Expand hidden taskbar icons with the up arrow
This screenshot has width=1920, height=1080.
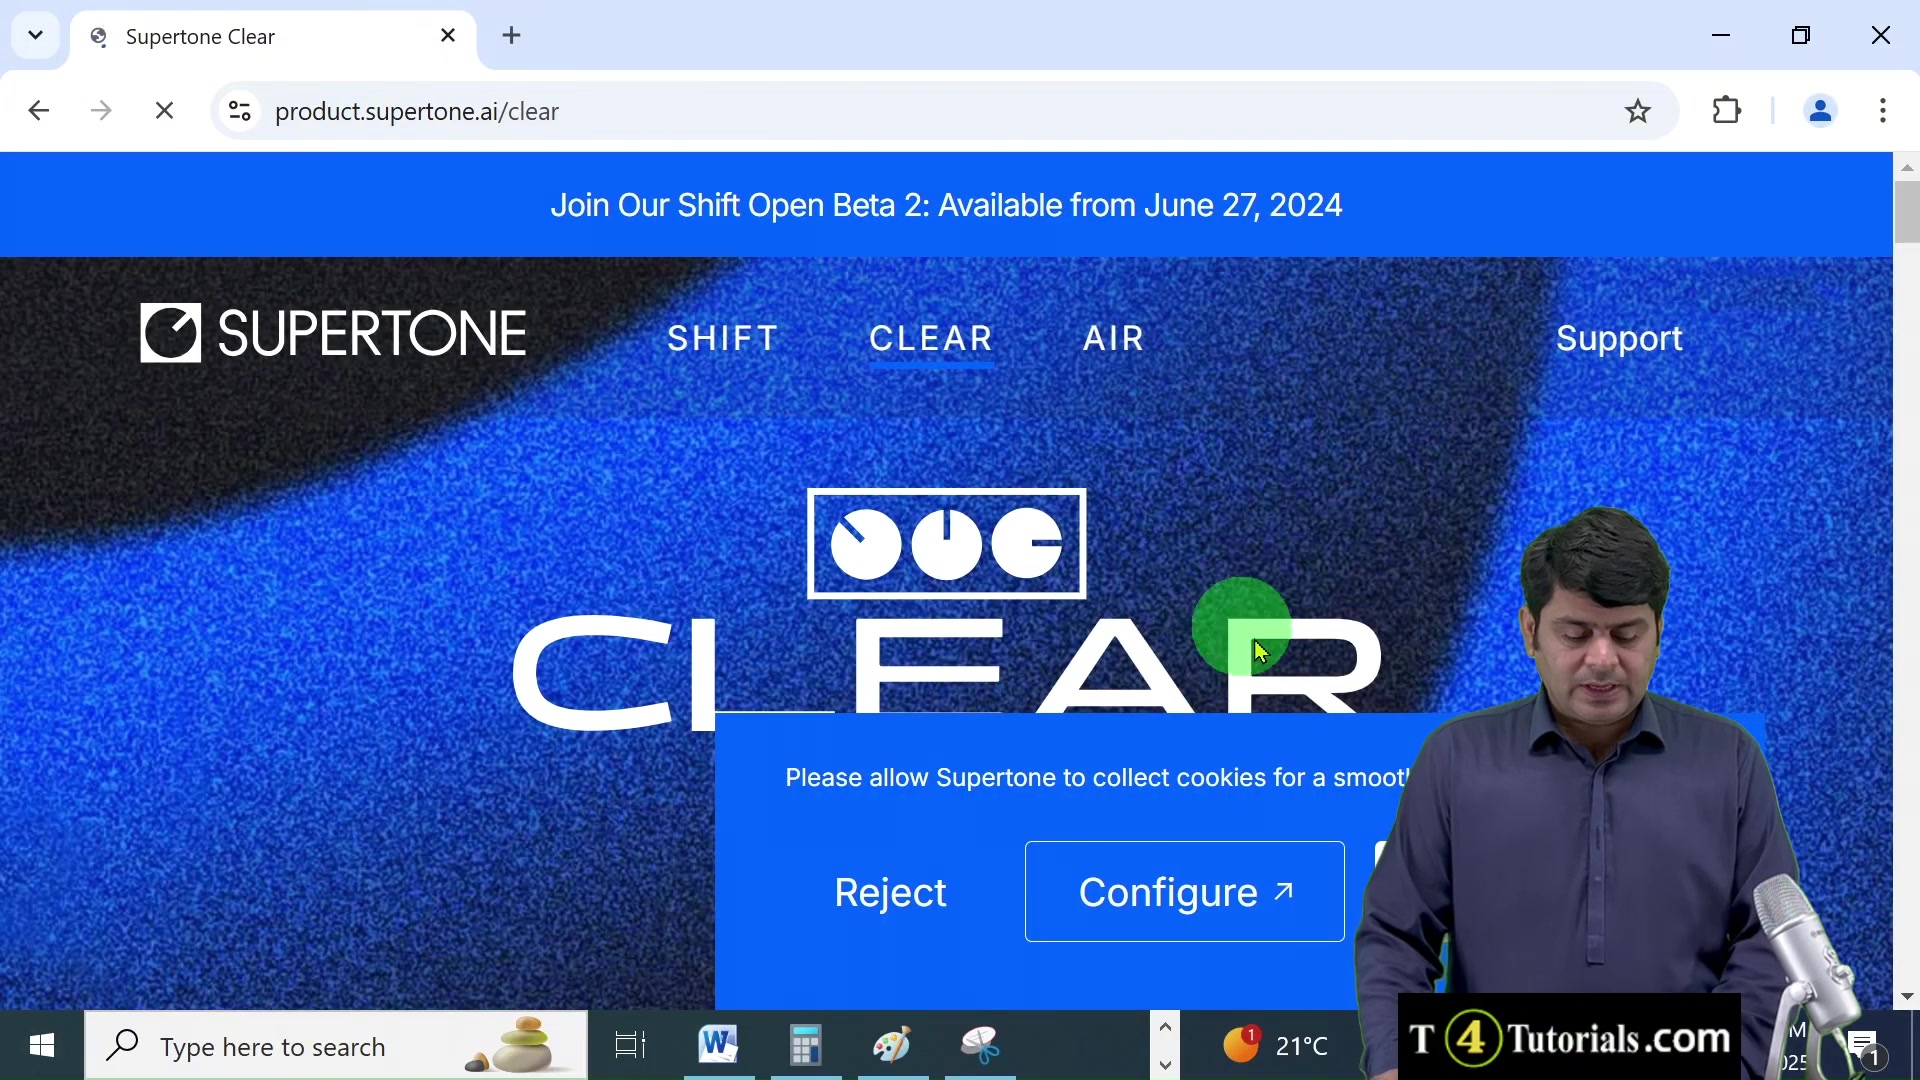1165,1026
